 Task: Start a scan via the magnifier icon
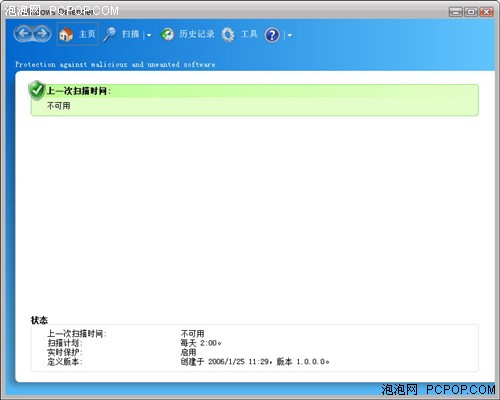[x=110, y=34]
